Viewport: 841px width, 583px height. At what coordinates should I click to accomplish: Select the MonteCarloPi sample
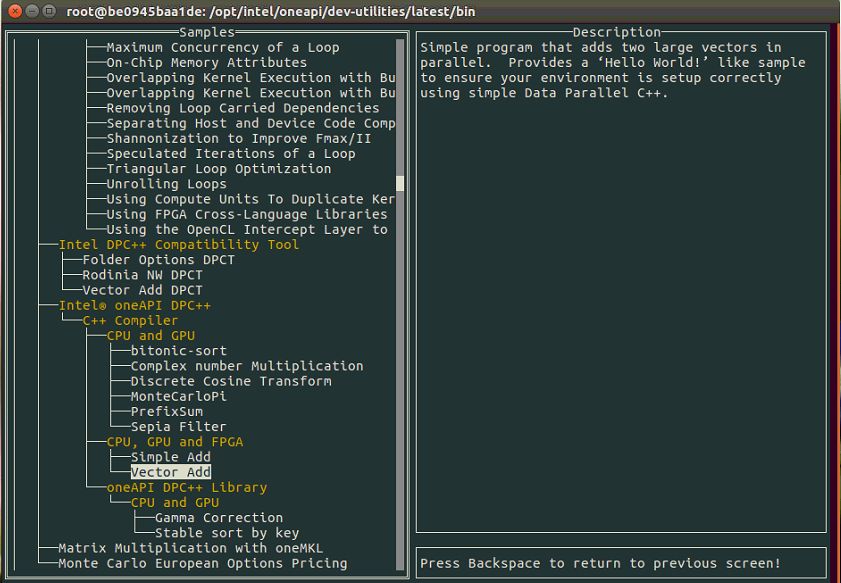pos(179,396)
